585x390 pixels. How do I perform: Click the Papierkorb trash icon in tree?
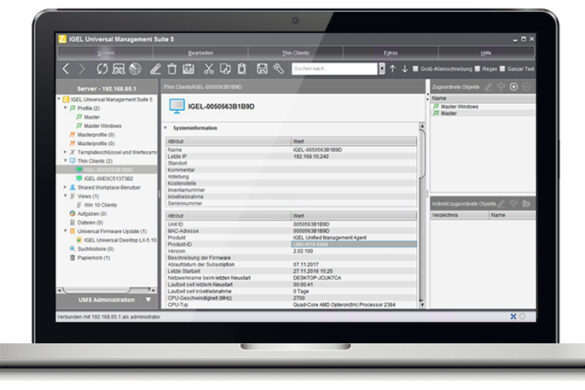tap(73, 258)
